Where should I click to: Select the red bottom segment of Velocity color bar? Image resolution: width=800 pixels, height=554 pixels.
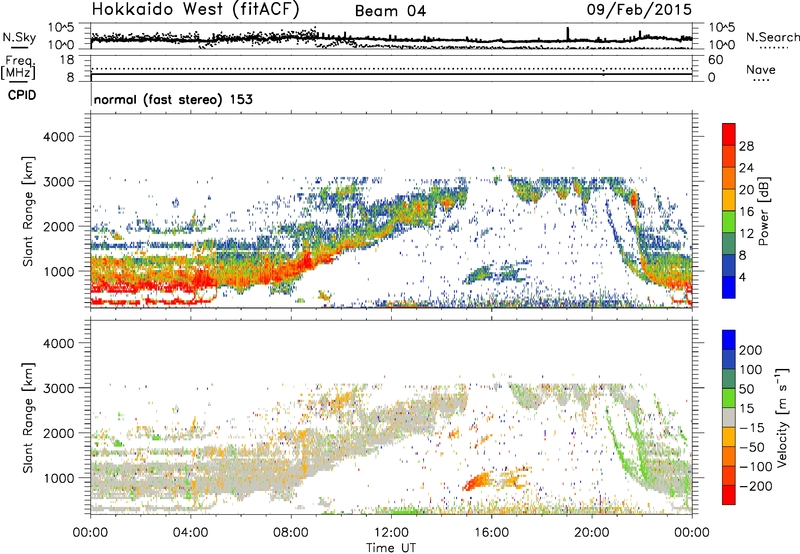729,495
